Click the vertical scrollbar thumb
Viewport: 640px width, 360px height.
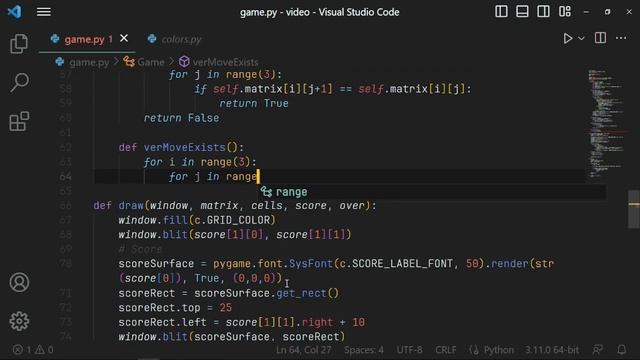pos(634,209)
